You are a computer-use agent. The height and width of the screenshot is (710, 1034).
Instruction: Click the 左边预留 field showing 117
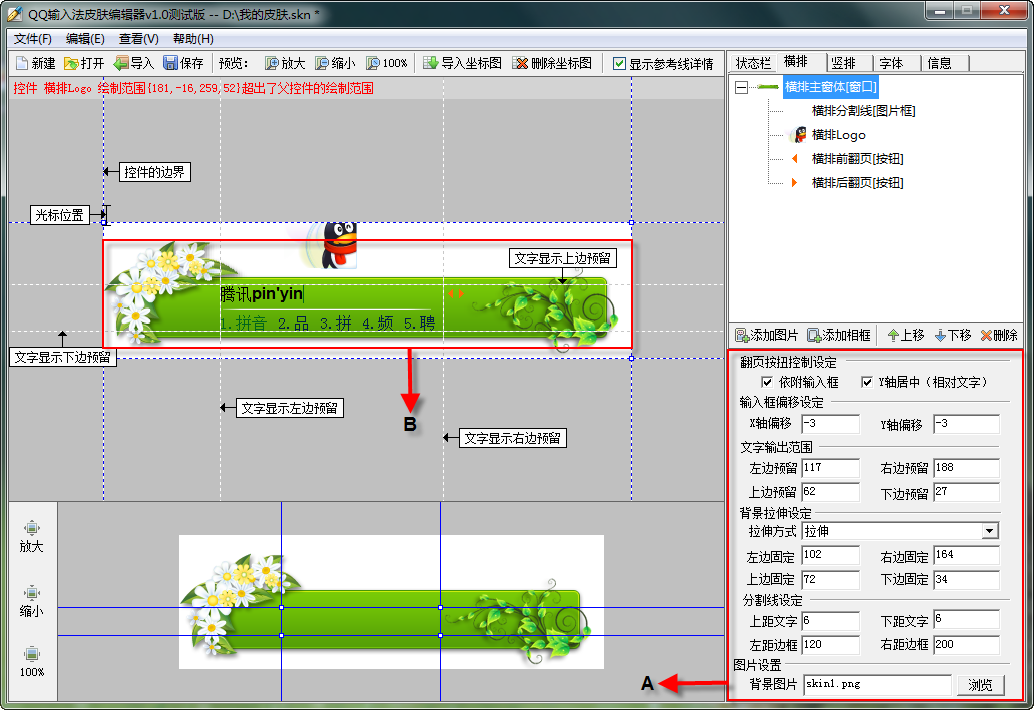[x=830, y=468]
